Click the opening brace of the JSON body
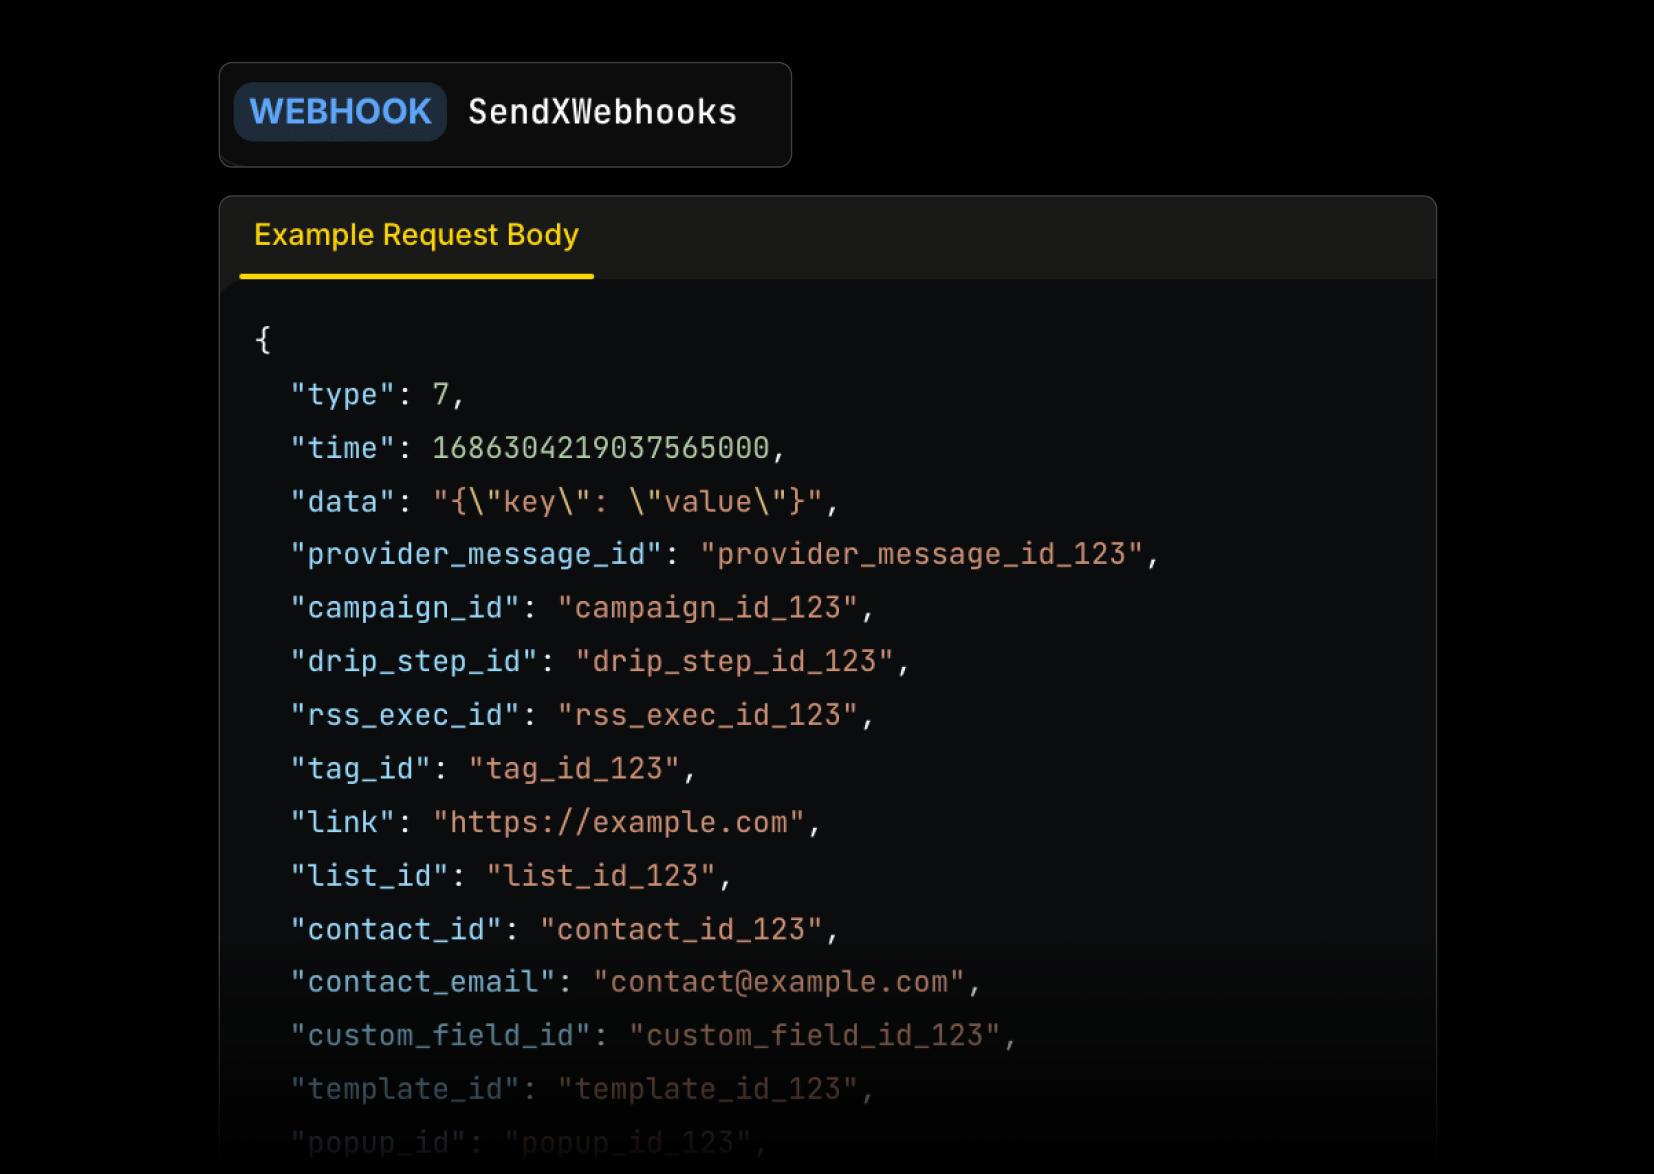Screen dimensions: 1654x1174 click(263, 340)
